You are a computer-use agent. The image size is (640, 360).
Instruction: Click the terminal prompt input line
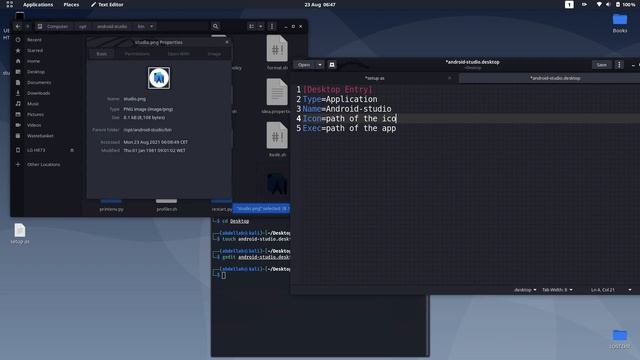[224, 276]
